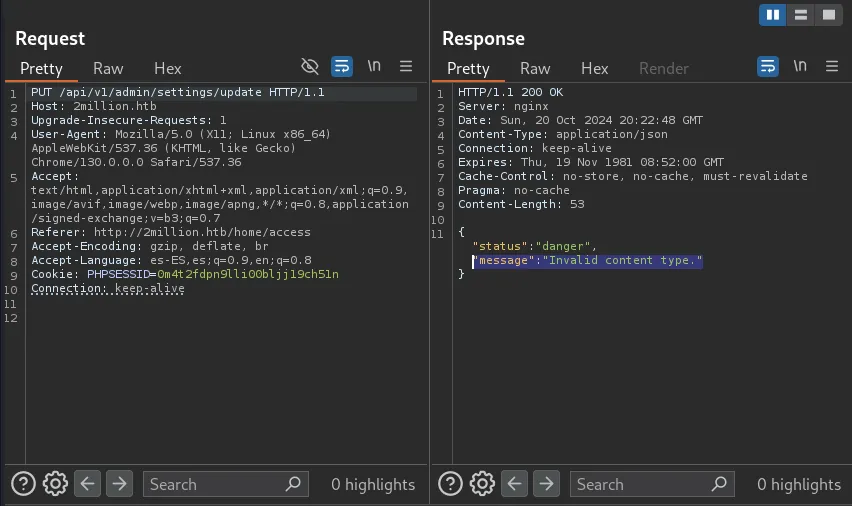This screenshot has width=852, height=506.
Task: Toggle word wrap icon in Request panel
Action: click(x=342, y=67)
